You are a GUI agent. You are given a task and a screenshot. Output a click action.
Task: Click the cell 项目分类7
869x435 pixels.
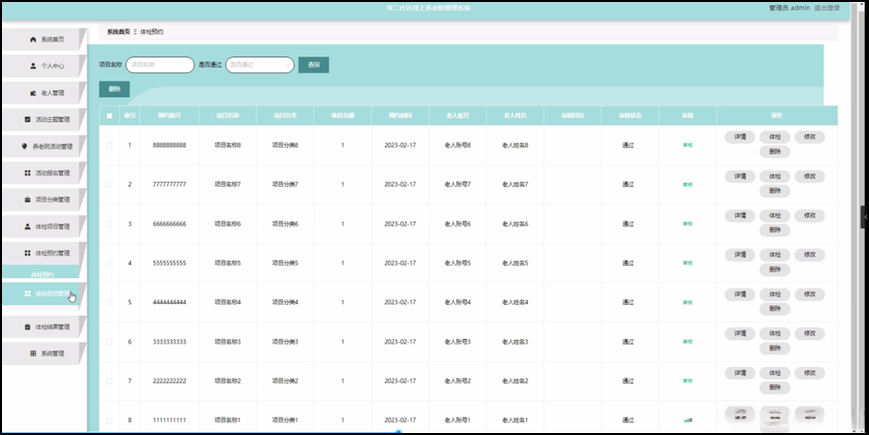(x=285, y=185)
